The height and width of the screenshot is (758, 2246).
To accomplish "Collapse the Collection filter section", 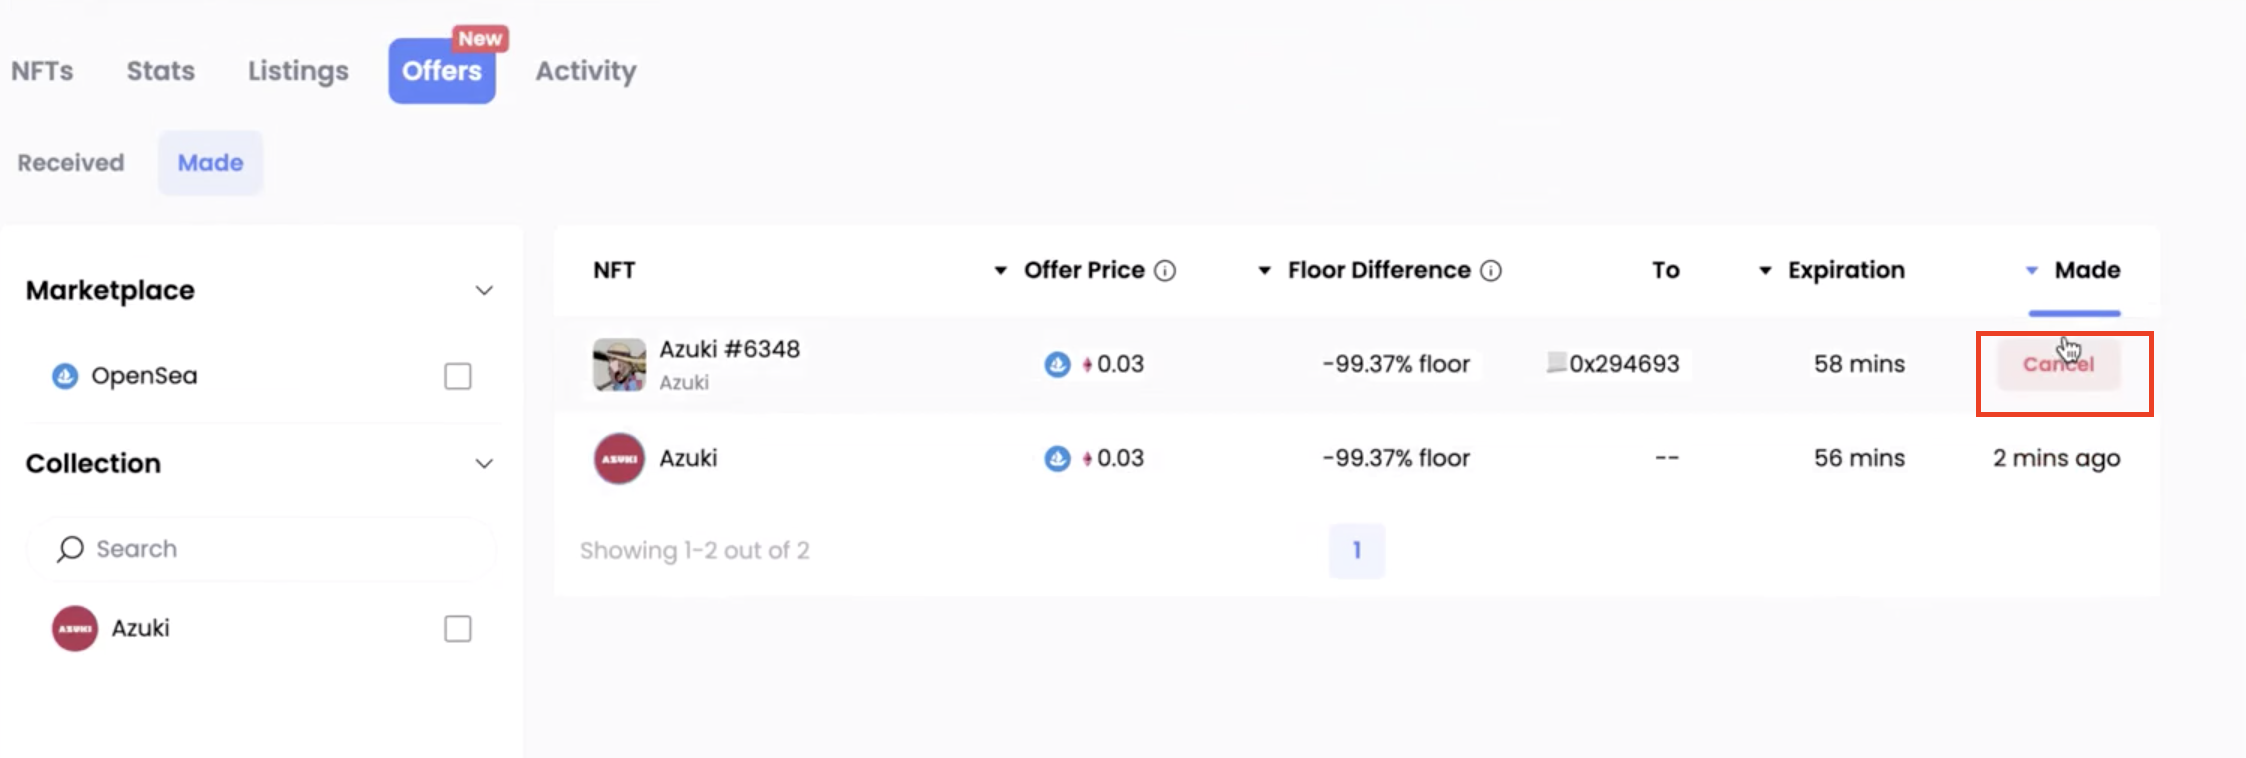I will [484, 464].
